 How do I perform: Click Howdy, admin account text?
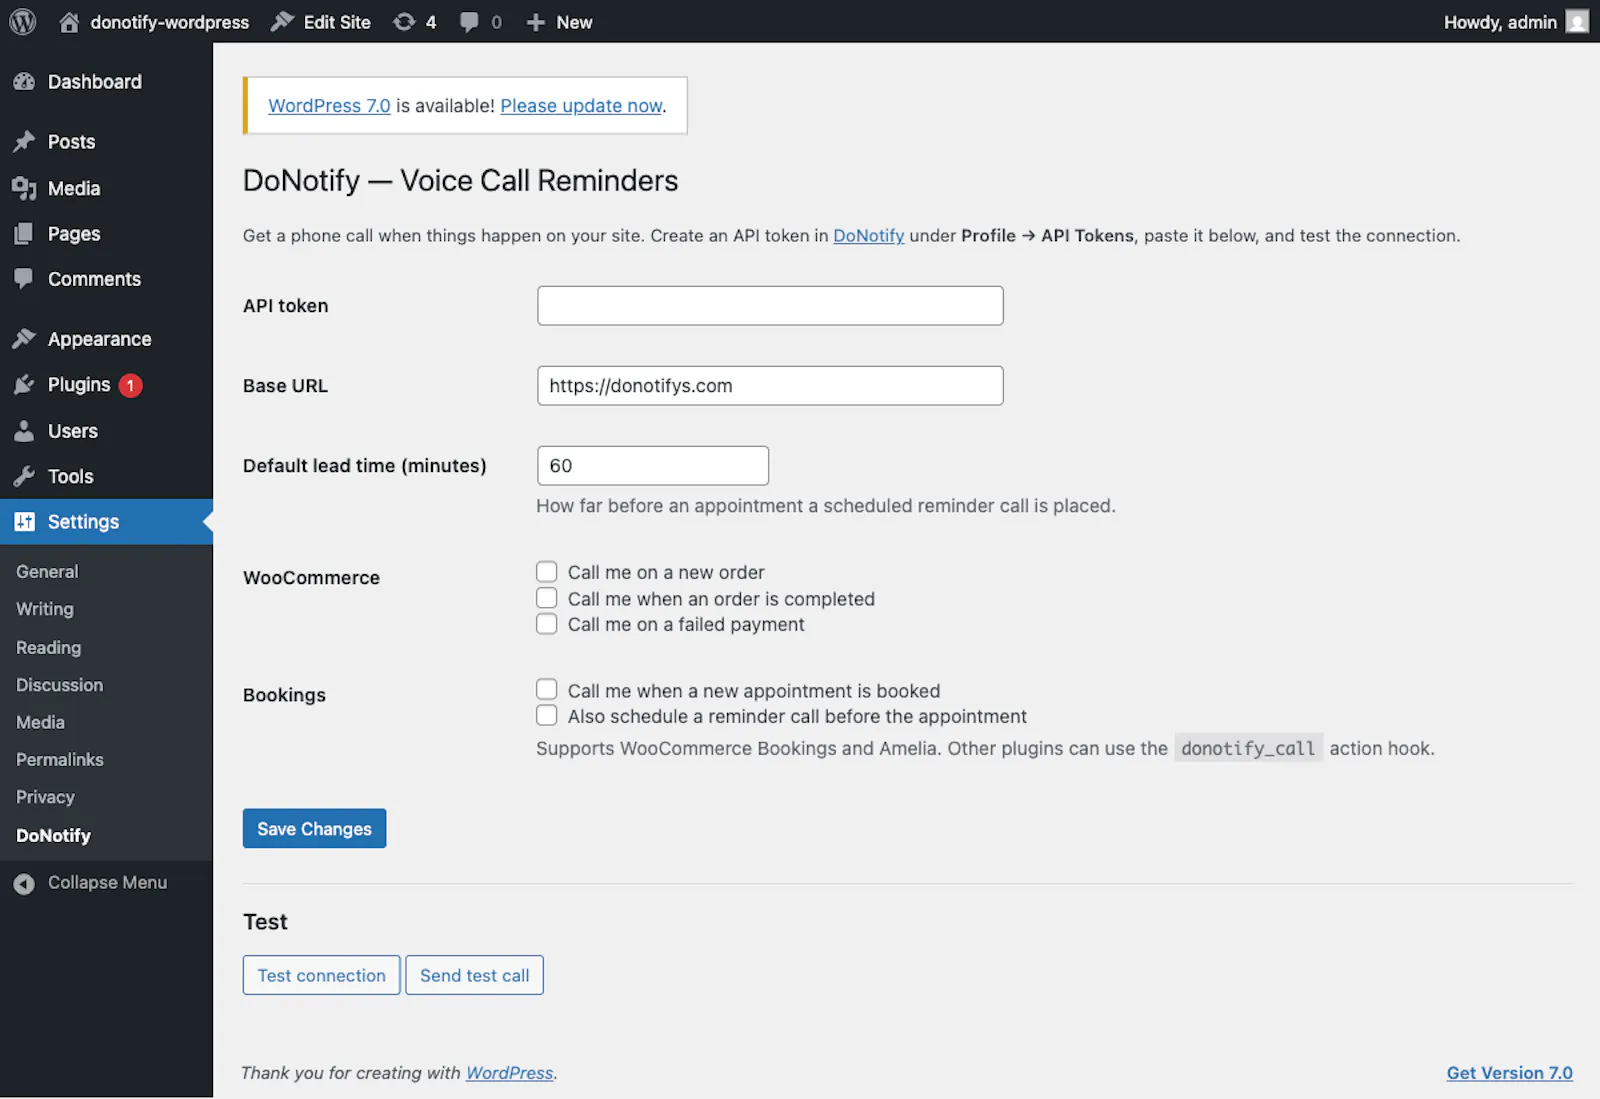[1500, 22]
